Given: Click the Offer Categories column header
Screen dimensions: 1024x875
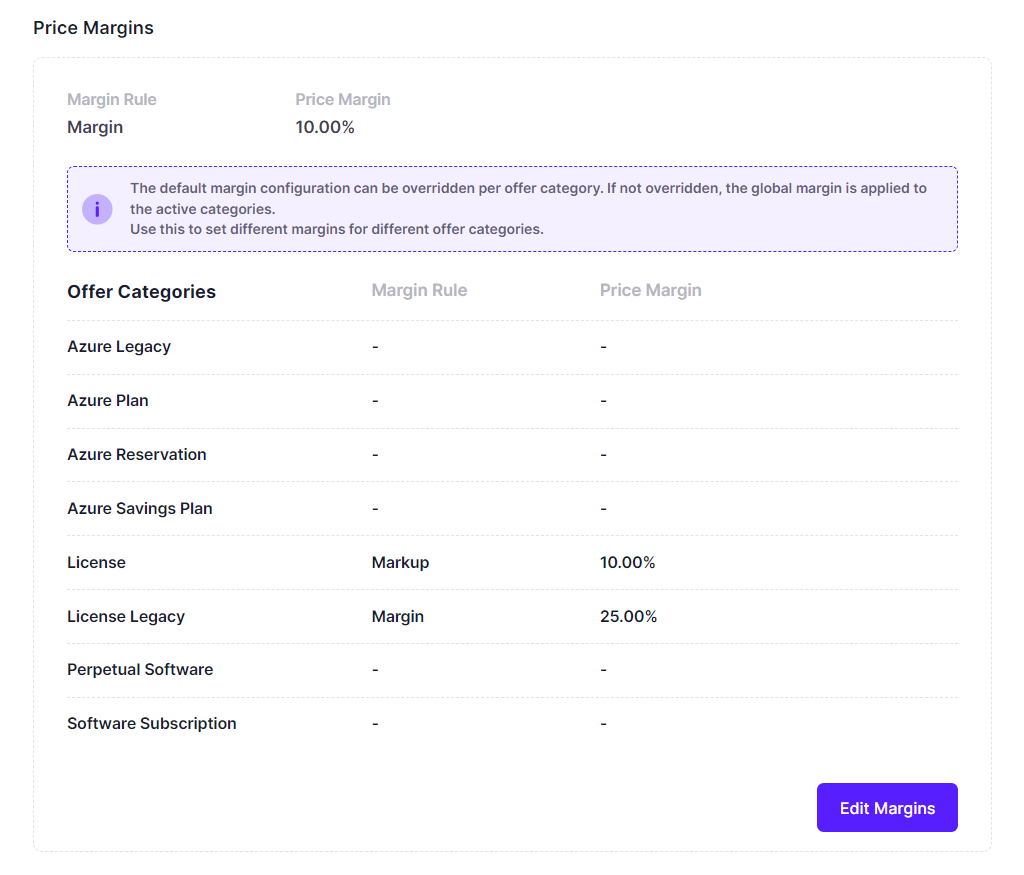Looking at the screenshot, I should point(142,291).
